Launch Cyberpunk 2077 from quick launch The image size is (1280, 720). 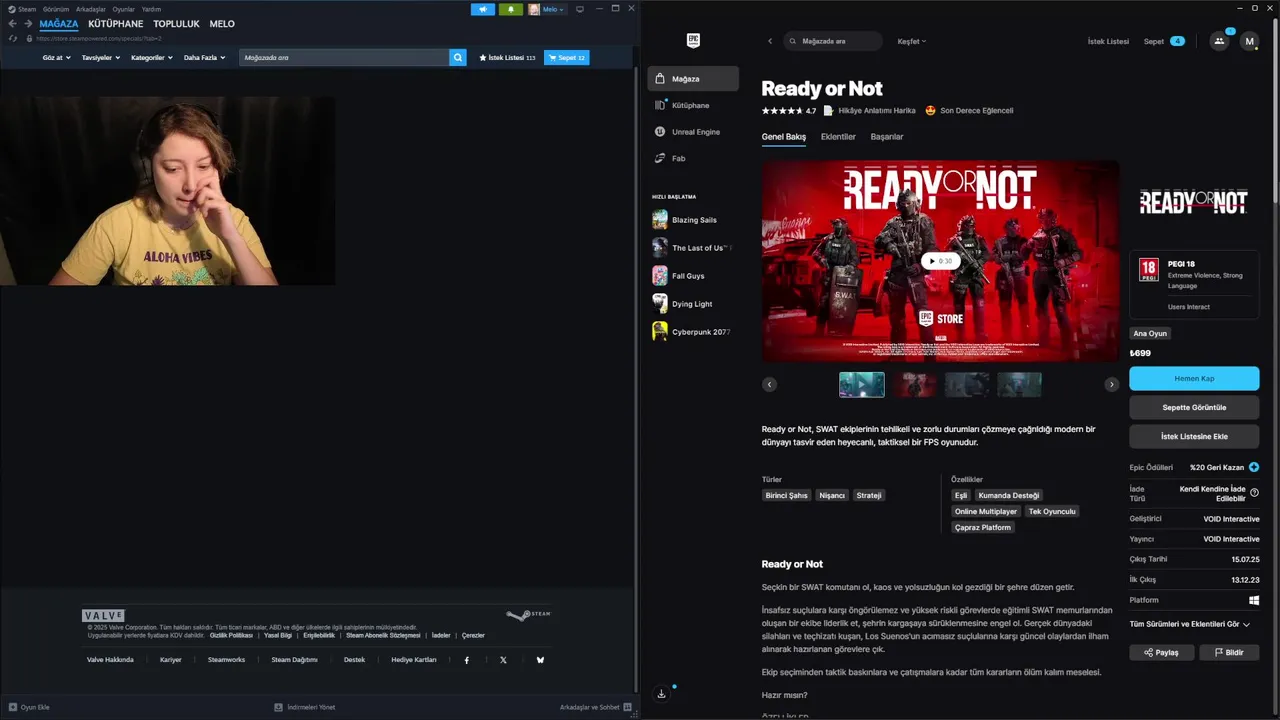point(691,332)
